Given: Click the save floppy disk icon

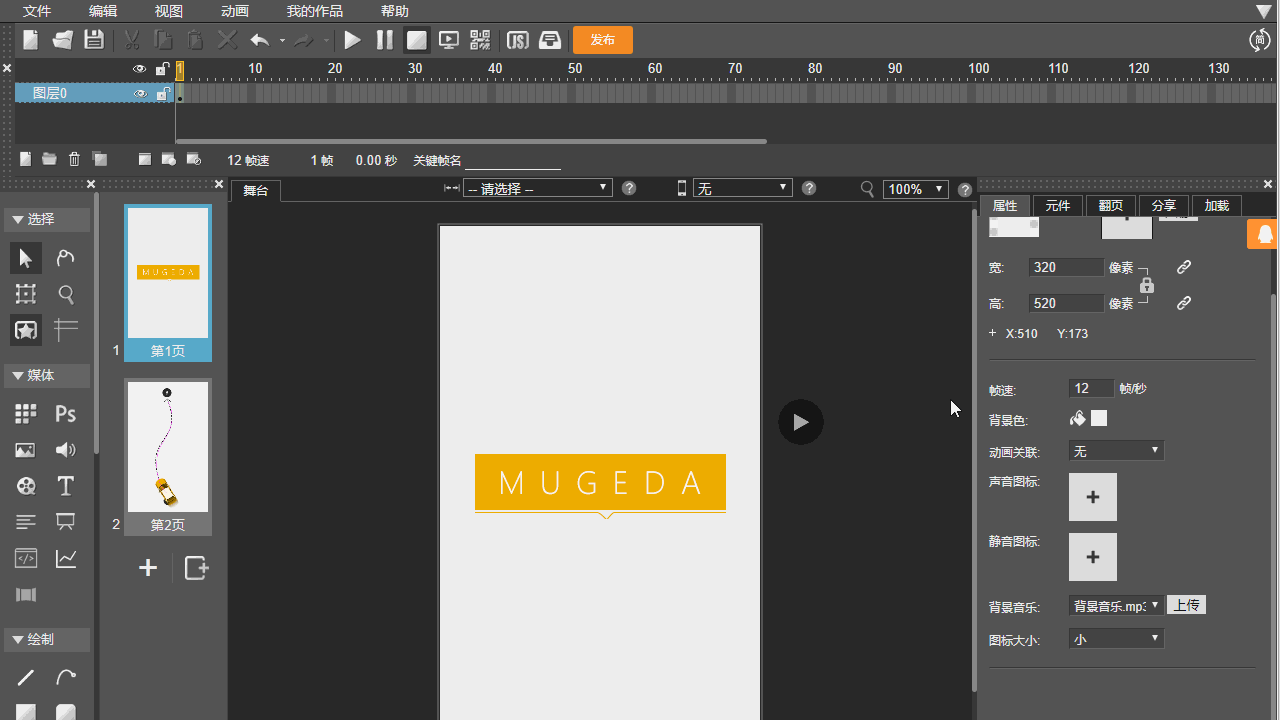Looking at the screenshot, I should (94, 40).
